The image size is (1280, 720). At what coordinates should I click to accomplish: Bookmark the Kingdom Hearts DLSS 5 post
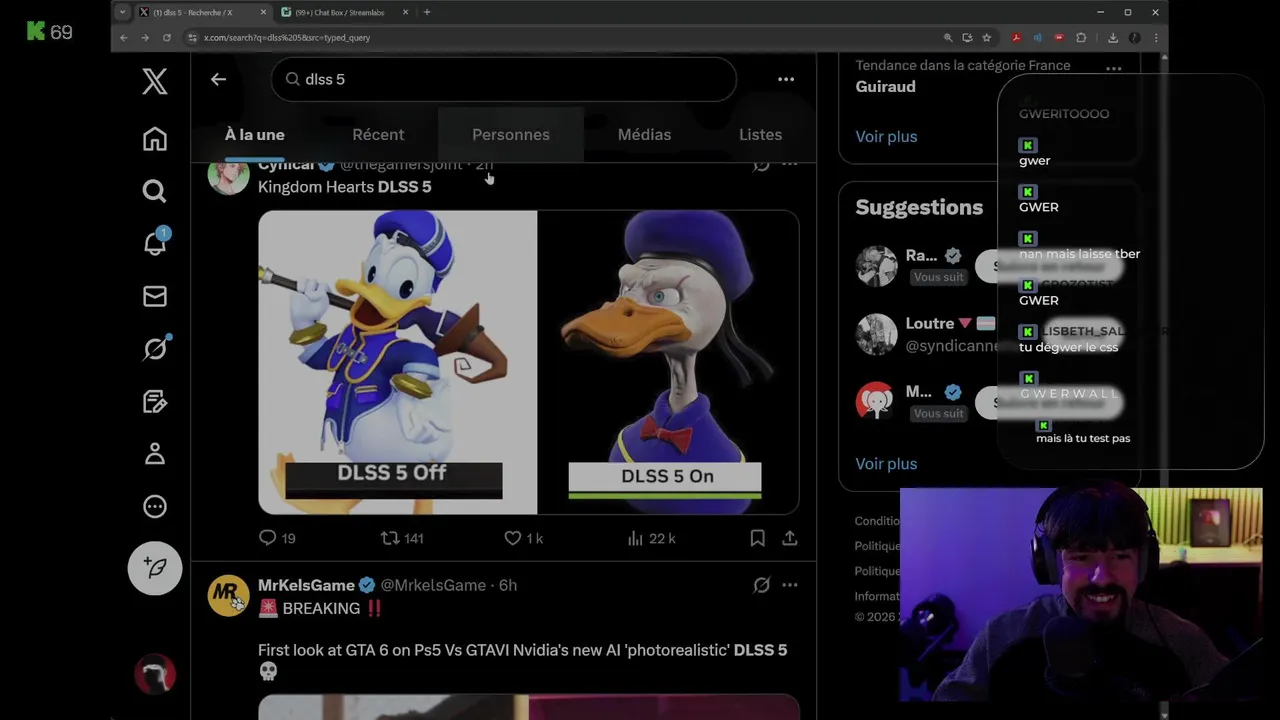pos(758,538)
